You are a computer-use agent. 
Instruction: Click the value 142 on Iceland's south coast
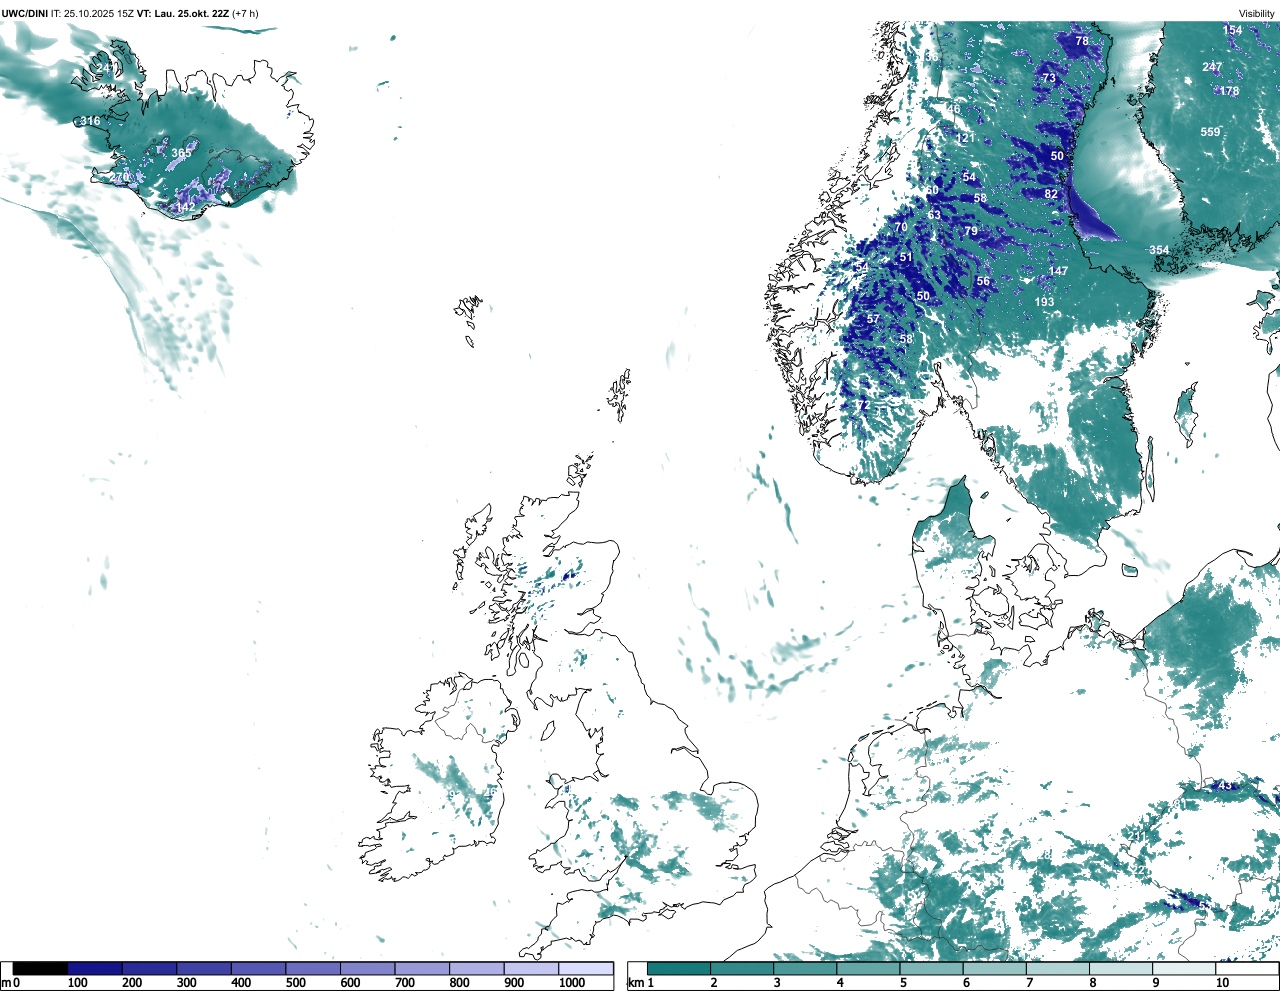[x=185, y=207]
